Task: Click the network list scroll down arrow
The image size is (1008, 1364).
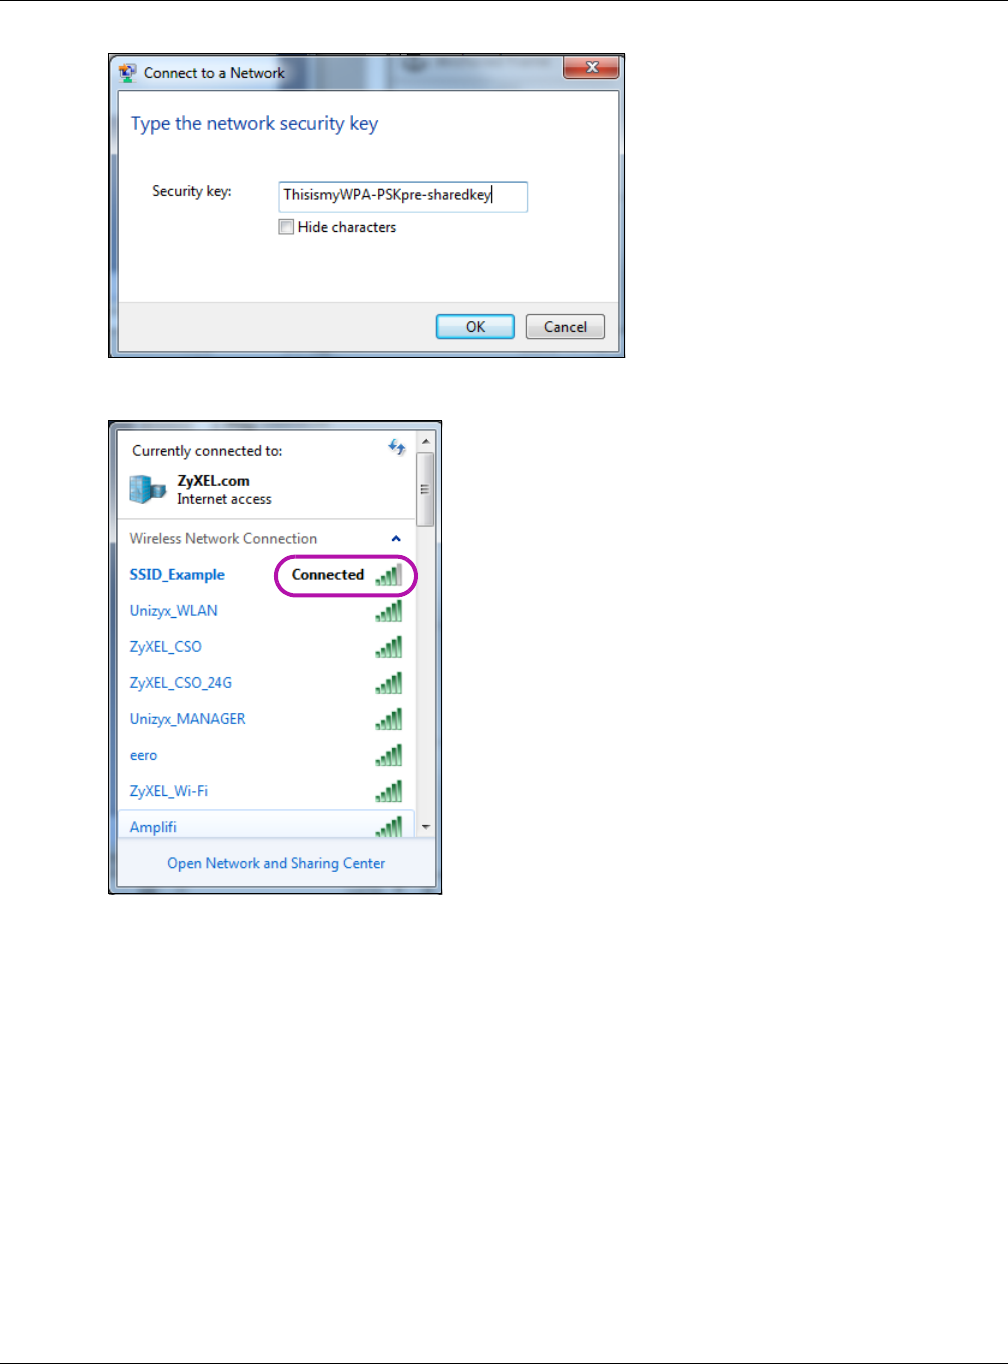Action: (x=425, y=827)
